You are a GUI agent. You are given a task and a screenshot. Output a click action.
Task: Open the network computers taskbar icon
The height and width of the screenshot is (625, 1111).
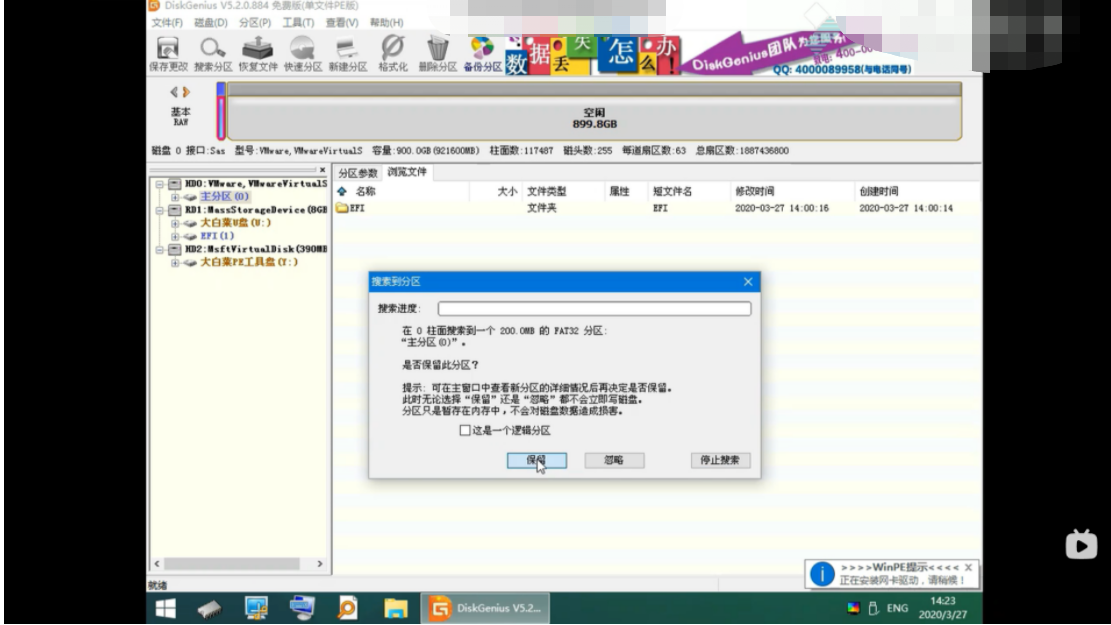[302, 608]
